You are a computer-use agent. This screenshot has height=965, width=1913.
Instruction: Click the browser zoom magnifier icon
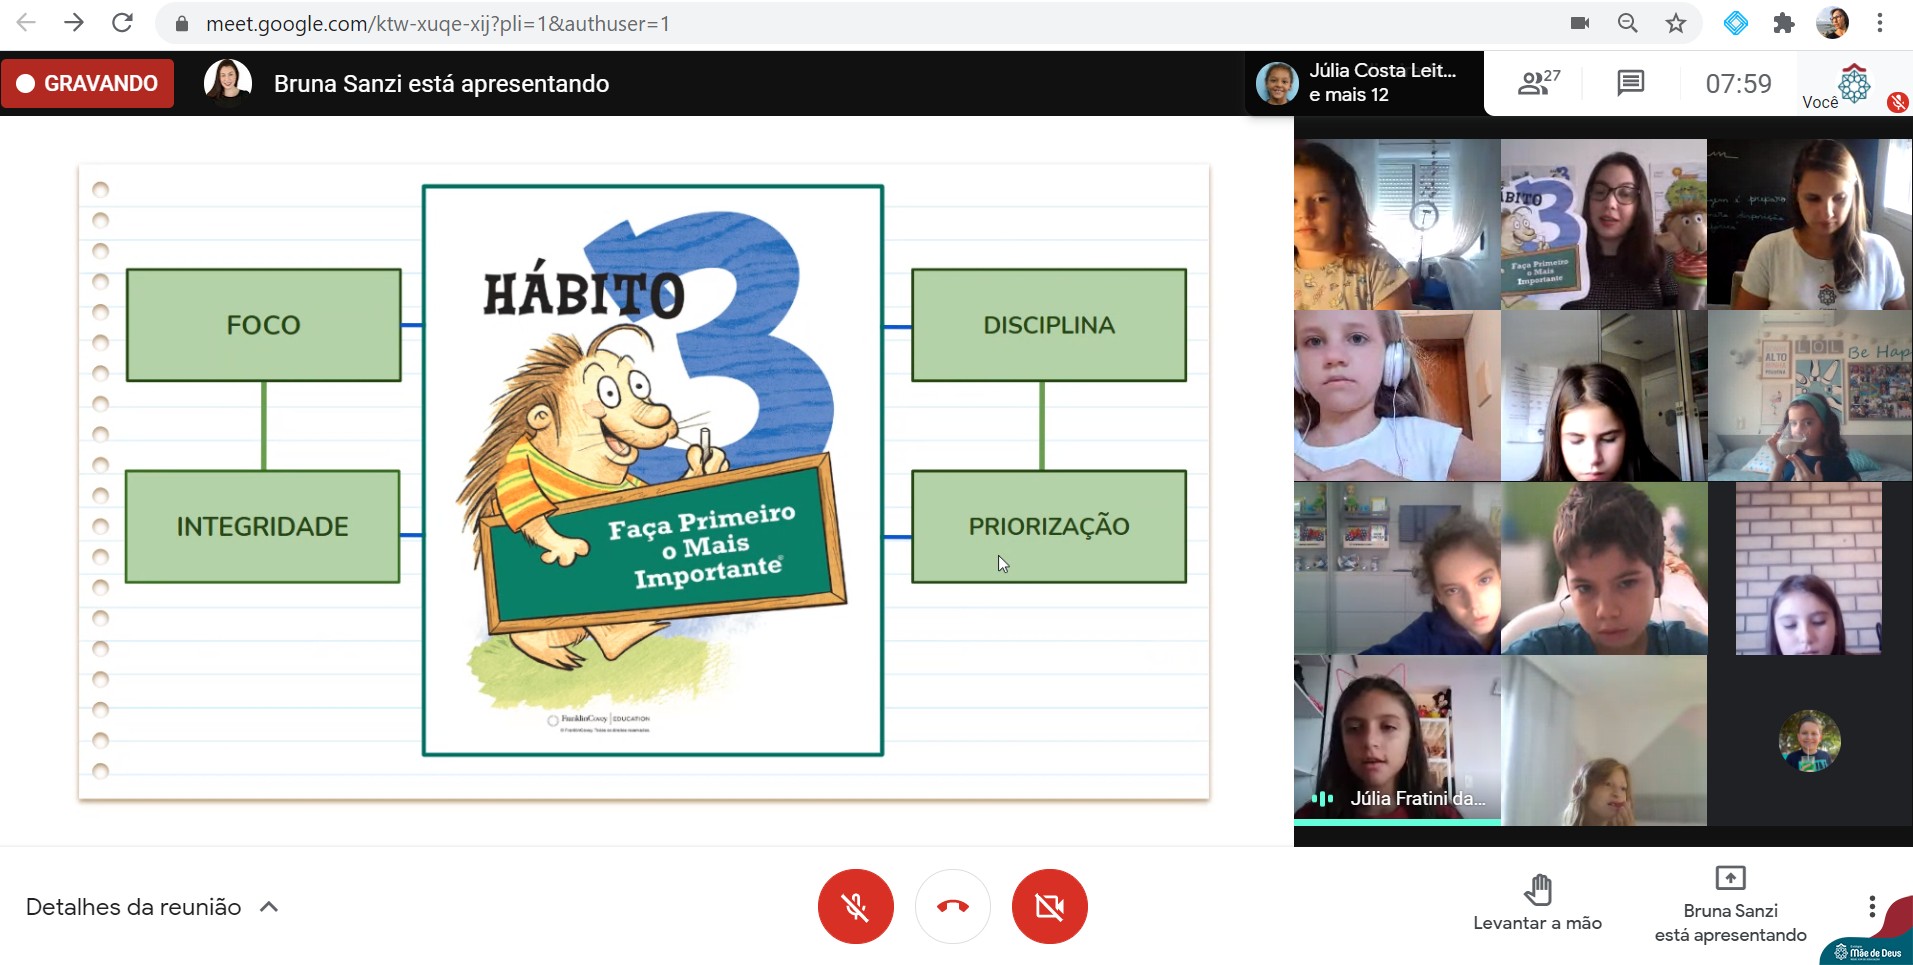(x=1628, y=23)
